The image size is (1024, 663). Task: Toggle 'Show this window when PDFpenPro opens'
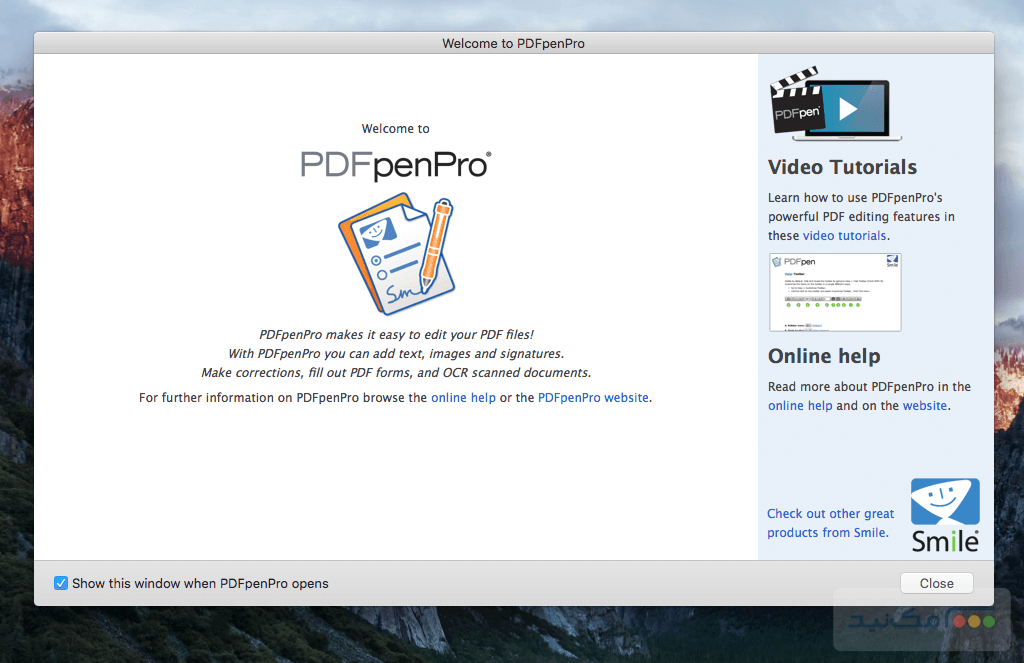[x=61, y=583]
